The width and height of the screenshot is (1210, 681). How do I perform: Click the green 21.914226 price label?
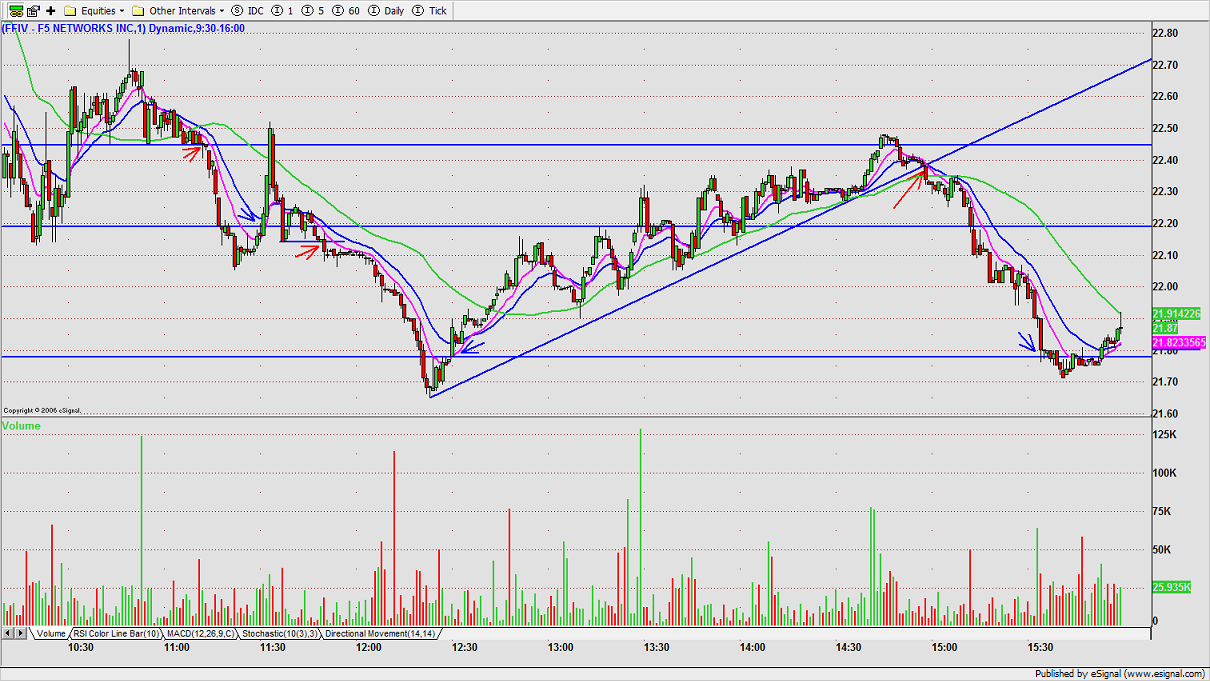point(1176,313)
